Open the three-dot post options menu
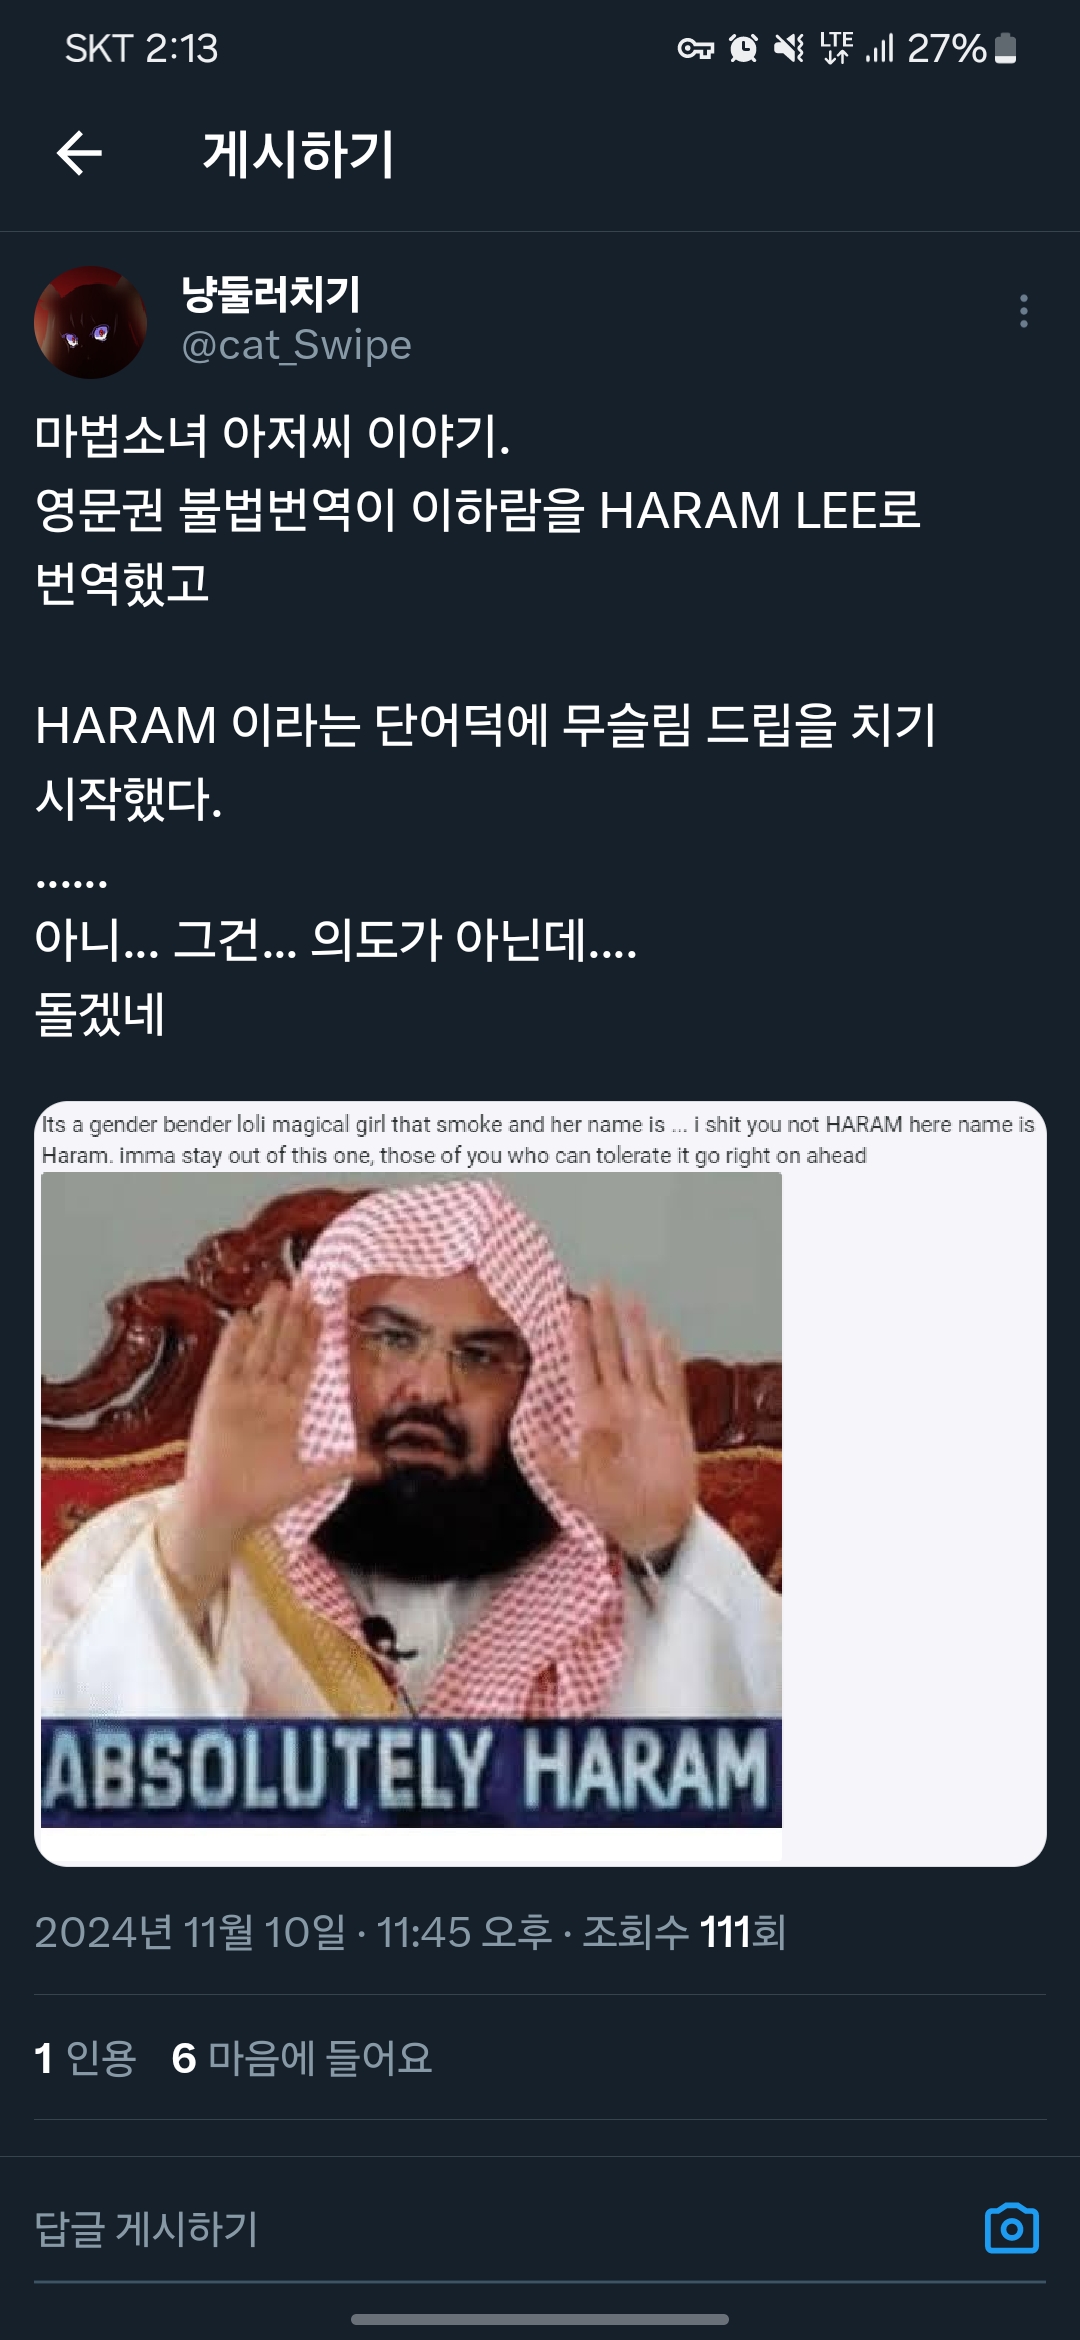The height and width of the screenshot is (2340, 1080). [1023, 311]
